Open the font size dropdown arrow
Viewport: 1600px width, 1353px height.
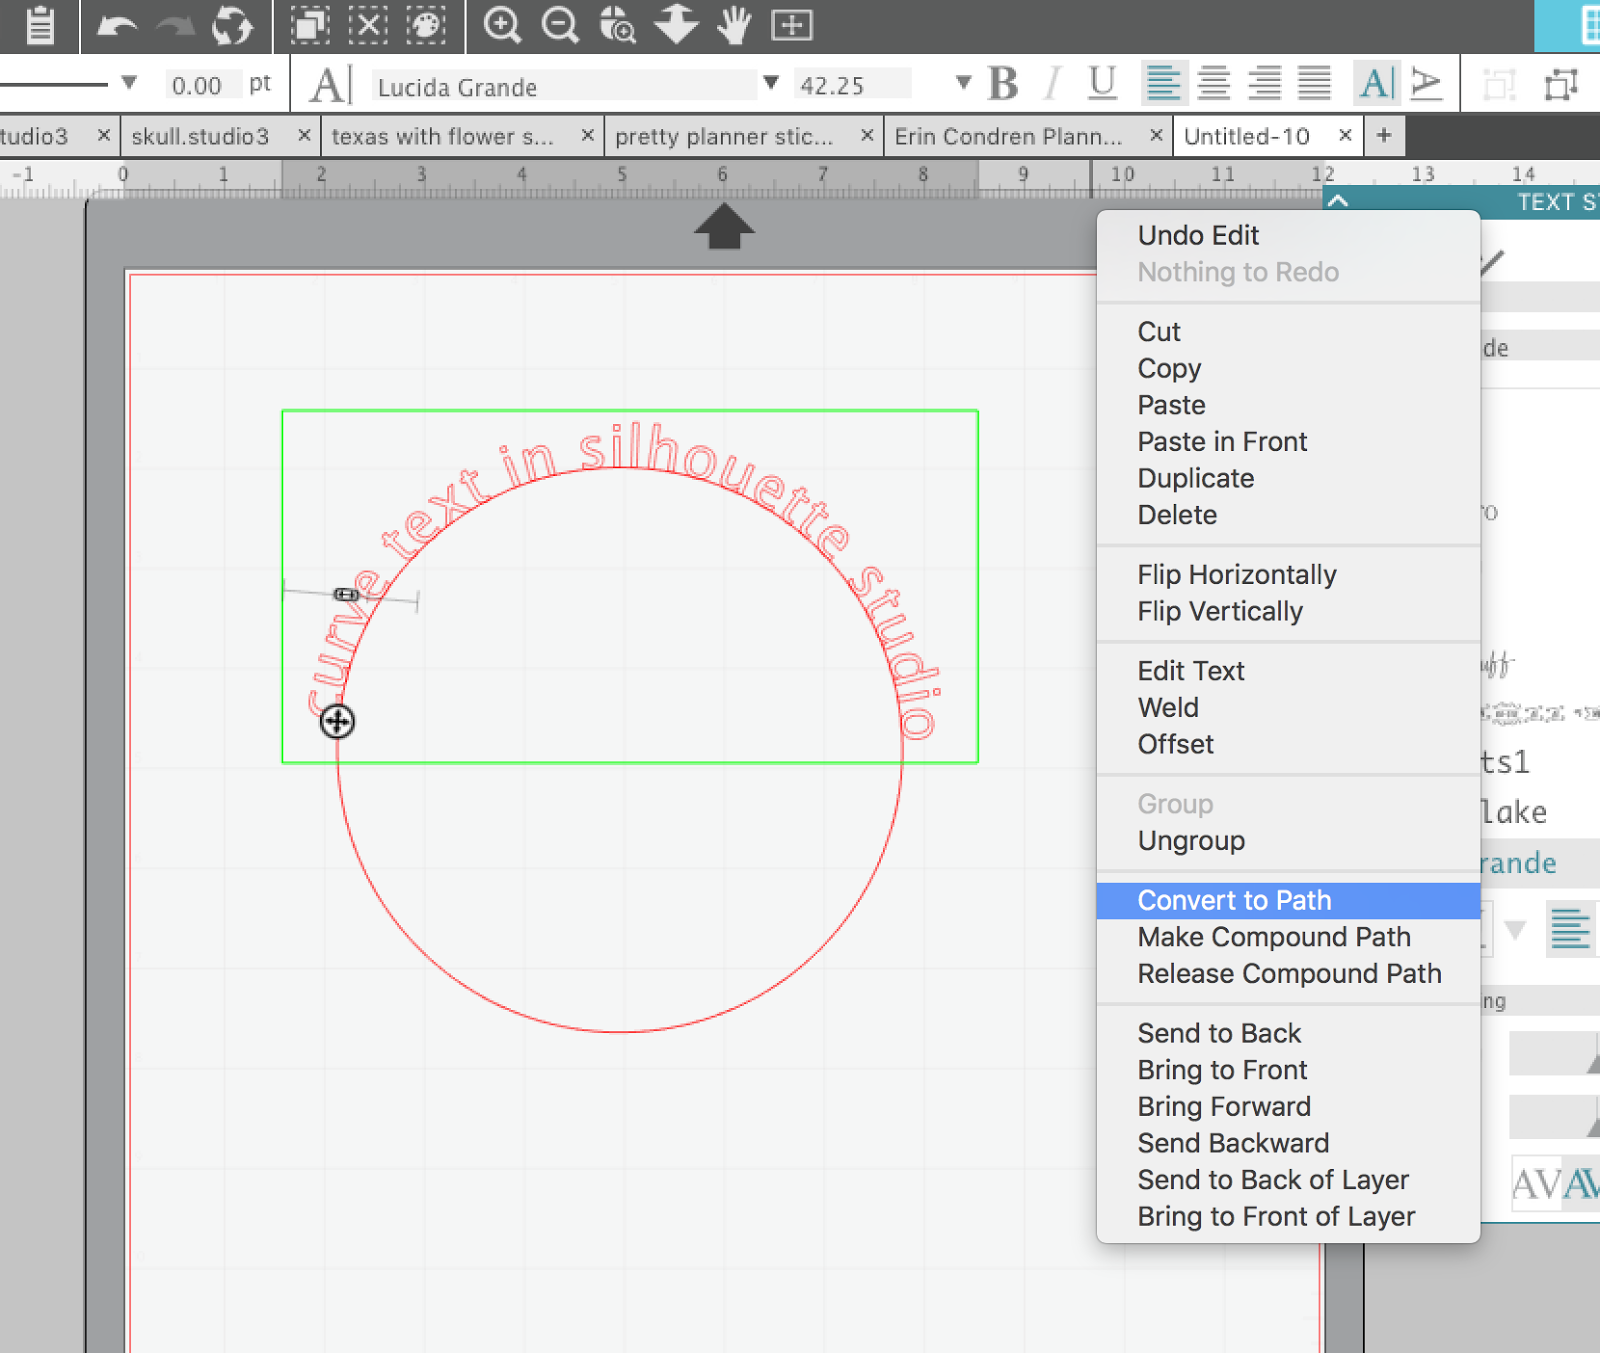pyautogui.click(x=962, y=85)
